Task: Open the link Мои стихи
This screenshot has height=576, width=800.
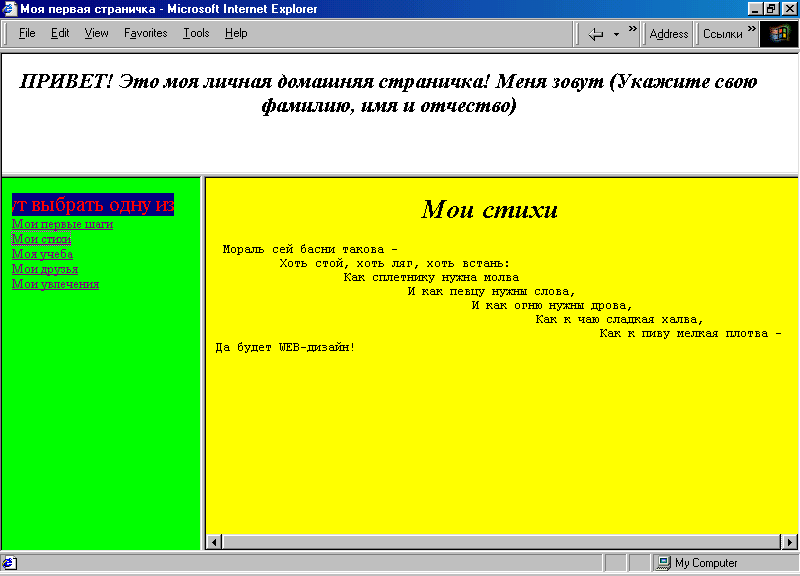Action: [41, 239]
